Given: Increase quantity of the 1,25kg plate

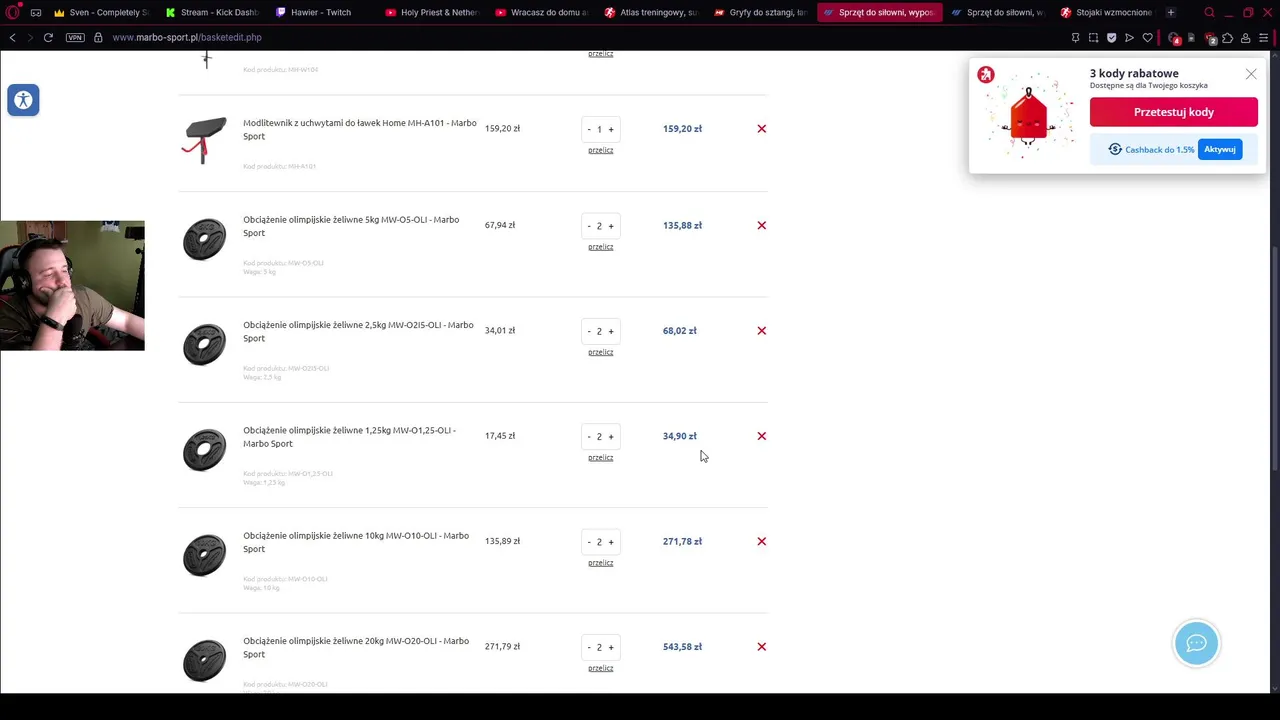Looking at the screenshot, I should [x=611, y=437].
